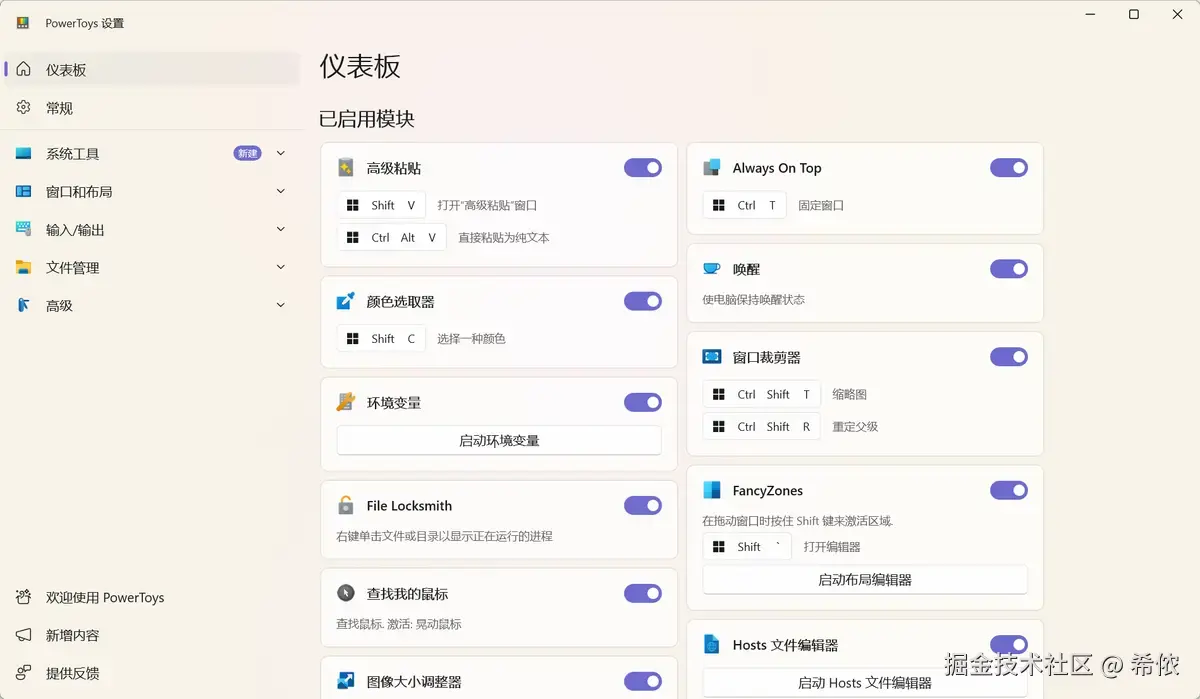The width and height of the screenshot is (1200, 699).
Task: Disable the 唤醒 switch
Action: 1009,269
